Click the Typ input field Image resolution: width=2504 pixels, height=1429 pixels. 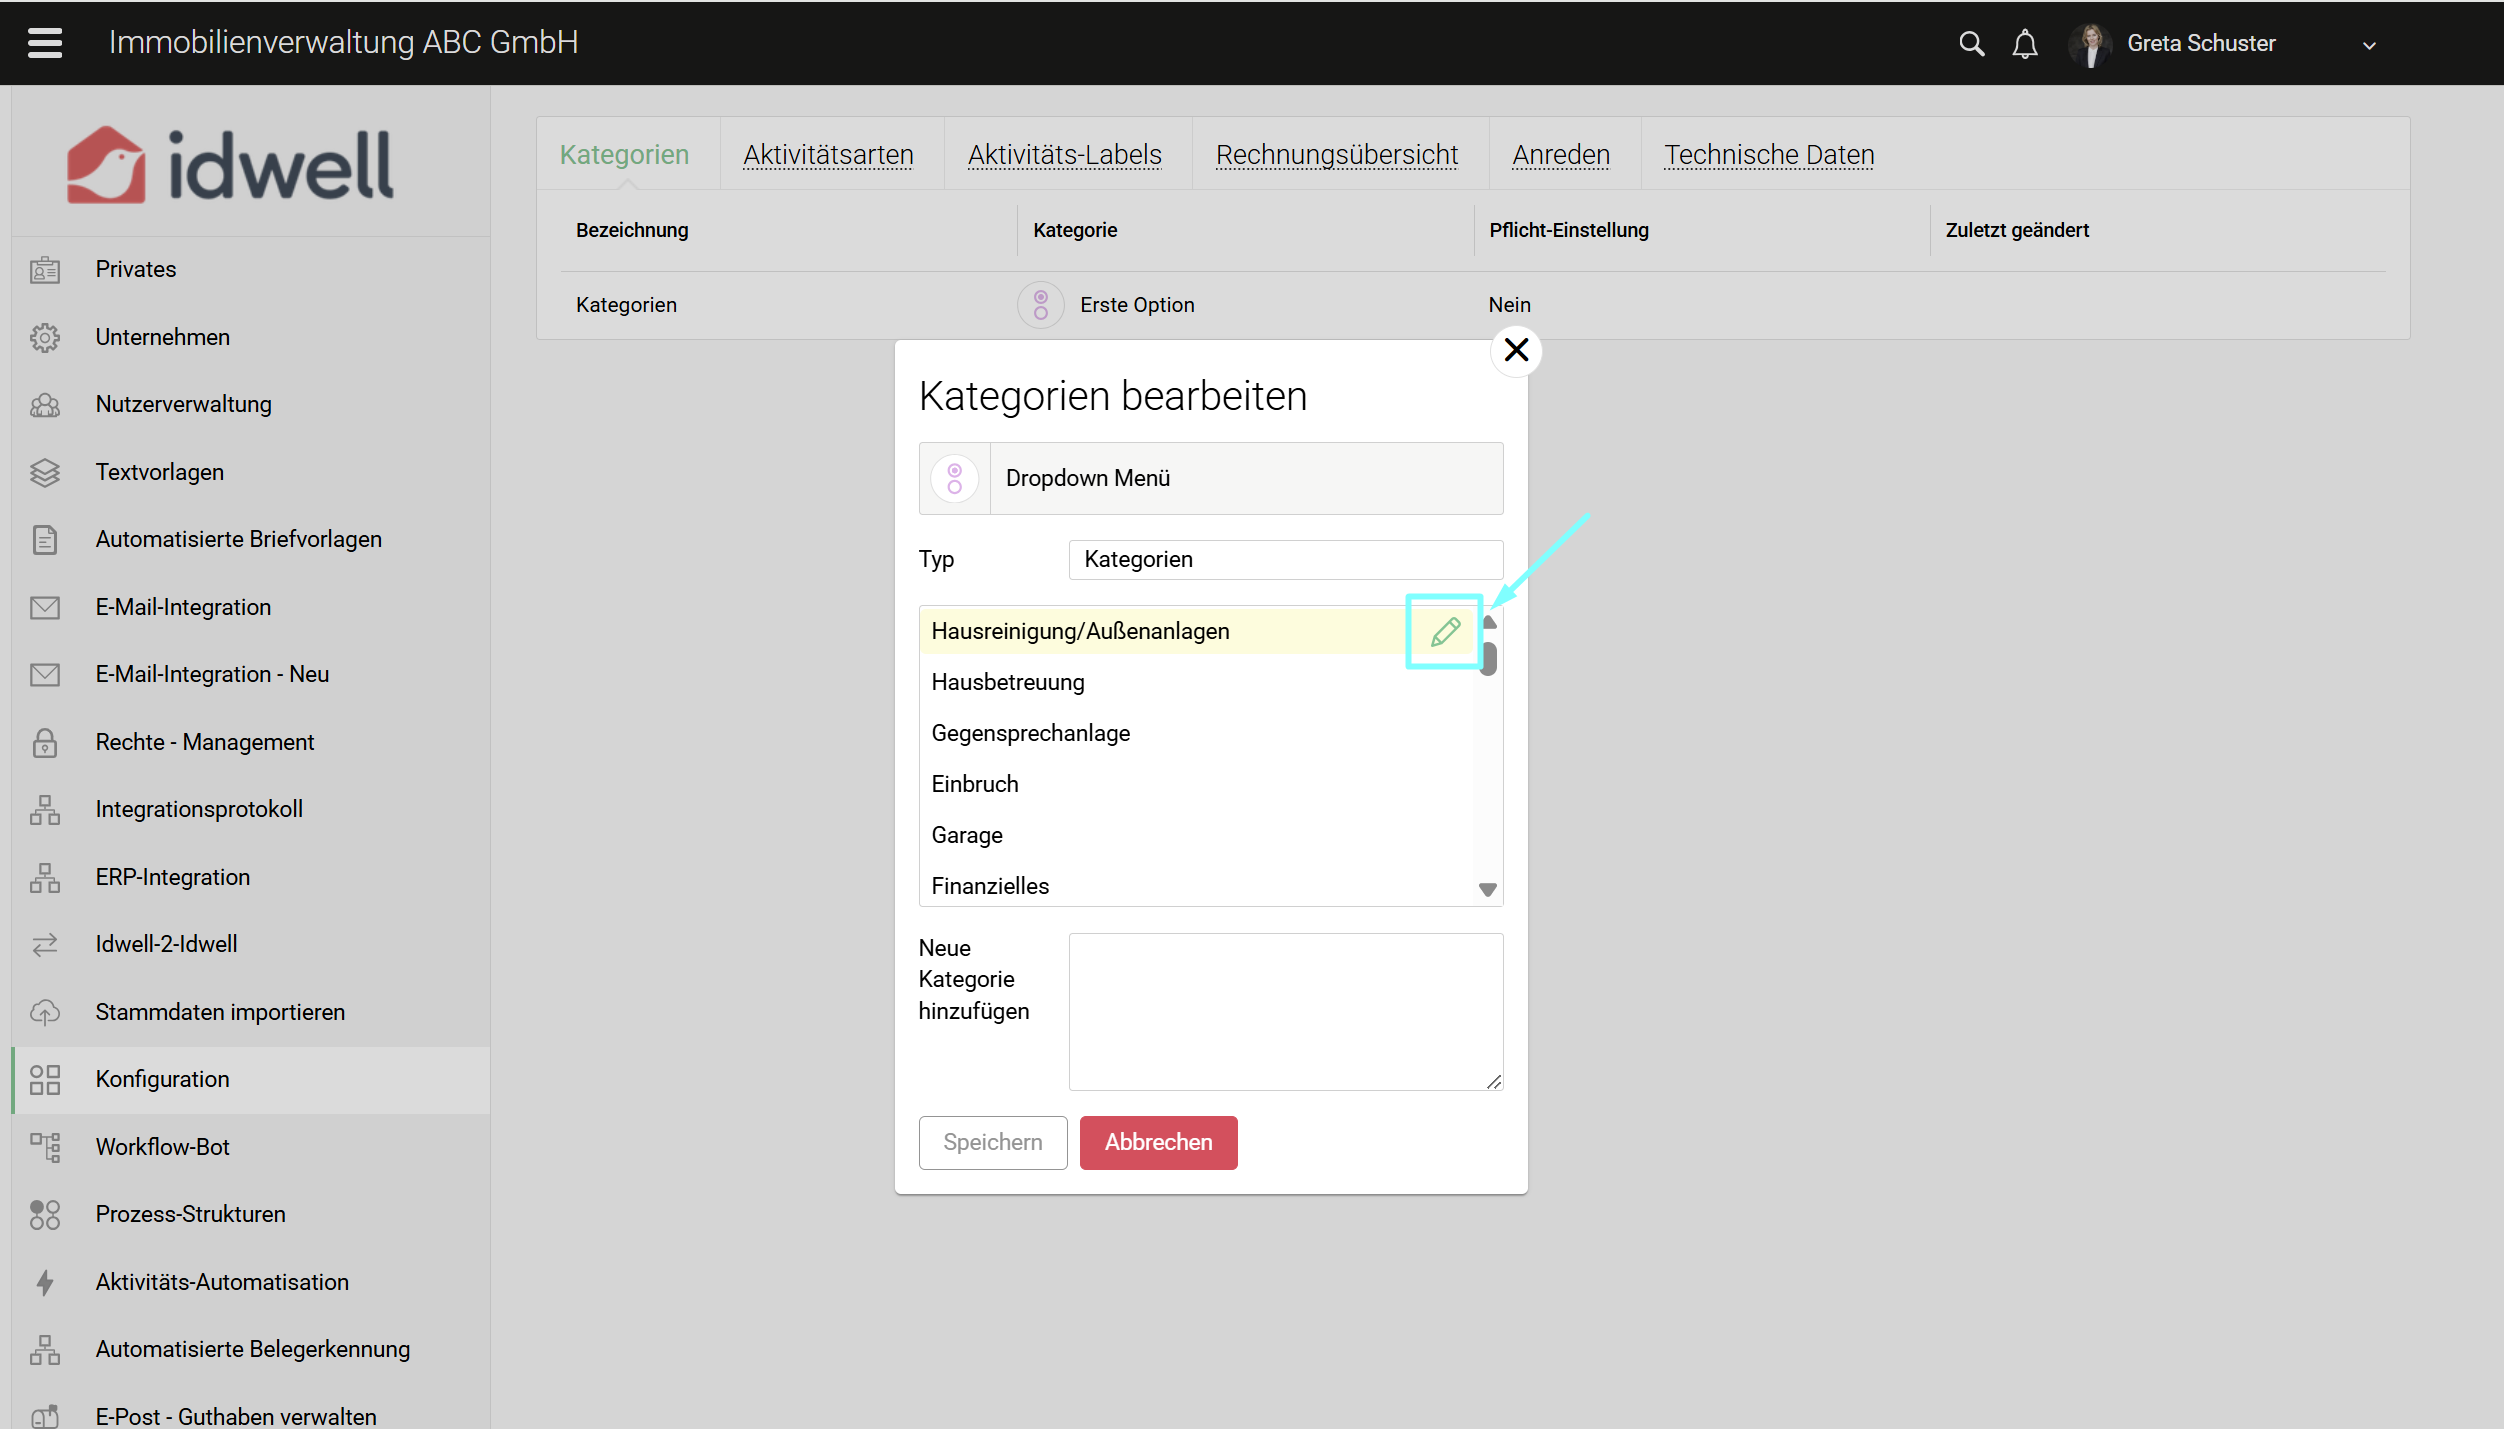(x=1284, y=559)
